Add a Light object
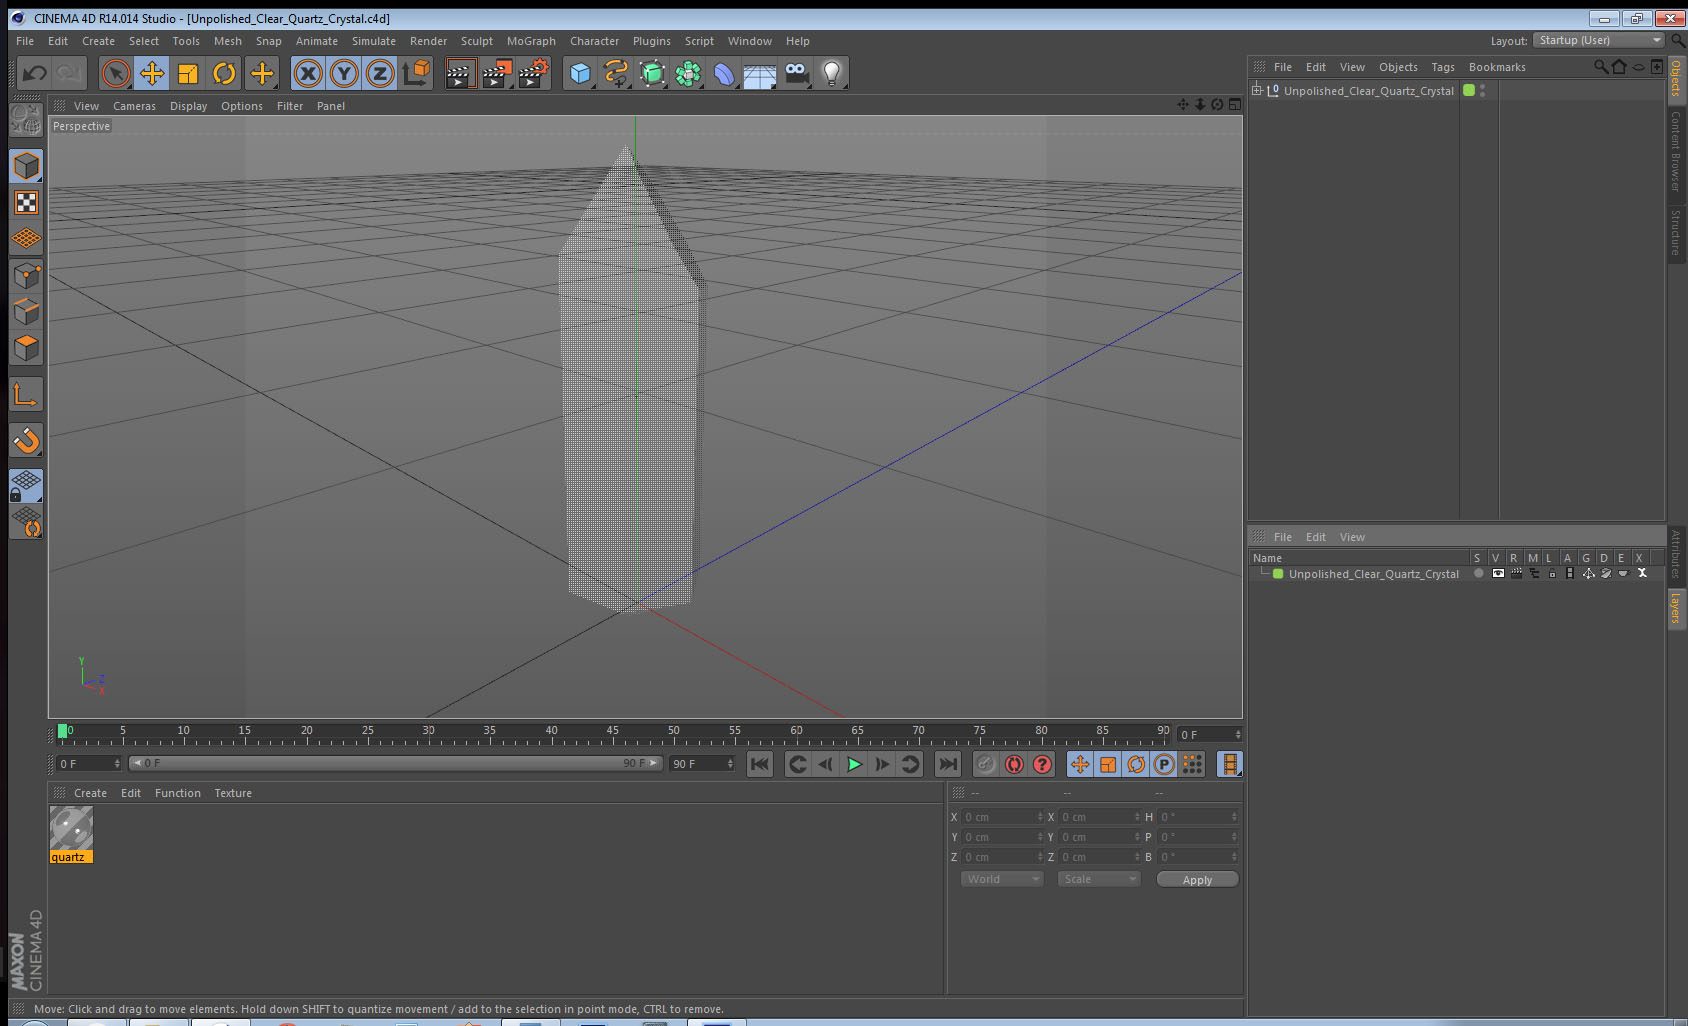 point(832,73)
